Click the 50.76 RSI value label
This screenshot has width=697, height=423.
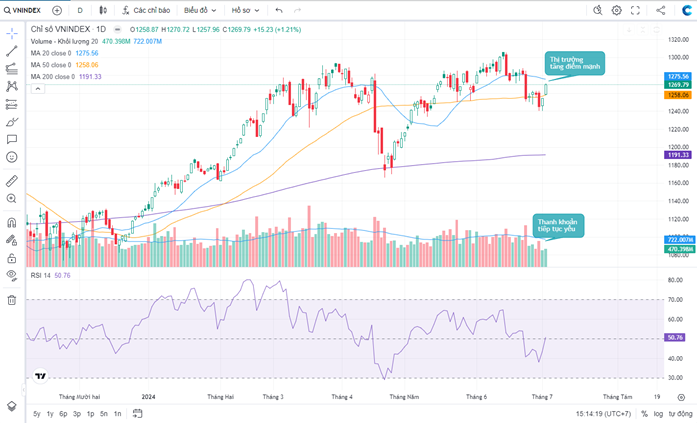pos(675,338)
